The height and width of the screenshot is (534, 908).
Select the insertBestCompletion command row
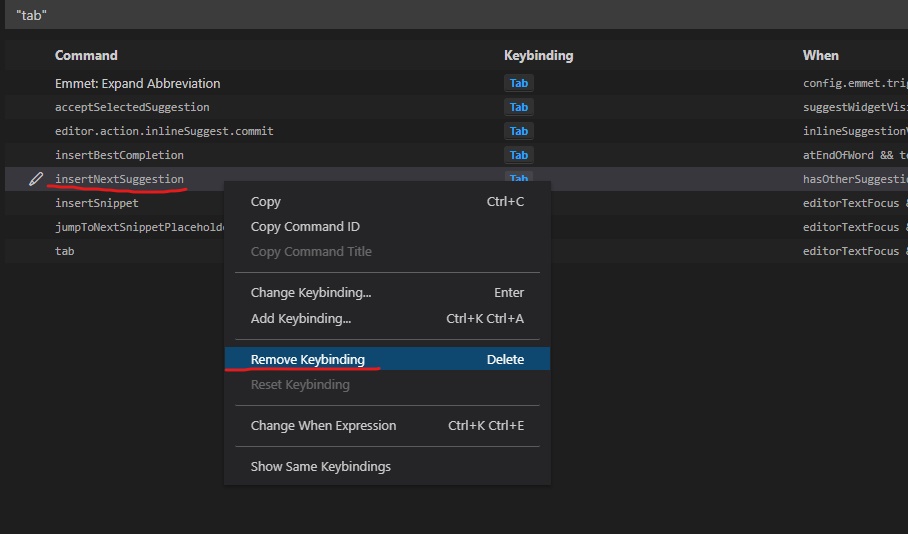pyautogui.click(x=456, y=155)
